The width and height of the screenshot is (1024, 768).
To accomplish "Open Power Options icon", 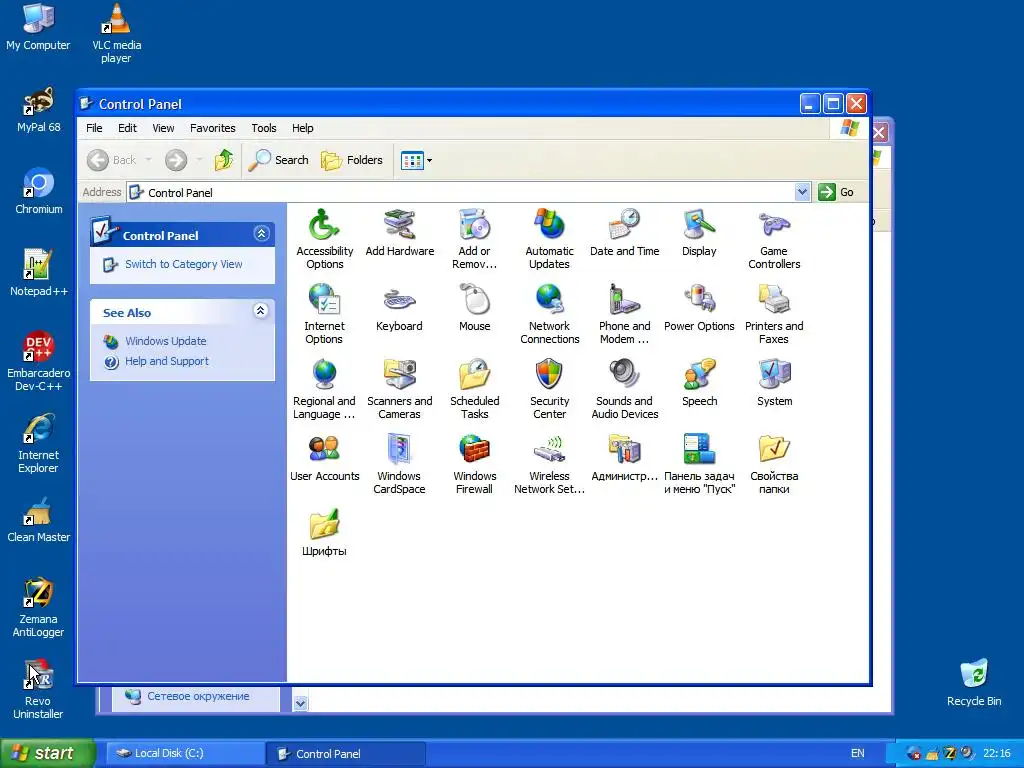I will [699, 300].
